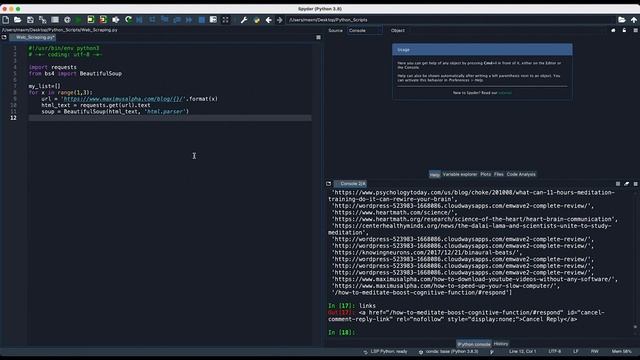Viewport: 640px width, 360px height.
Task: Click the RW permissions status entry
Action: 595,351
